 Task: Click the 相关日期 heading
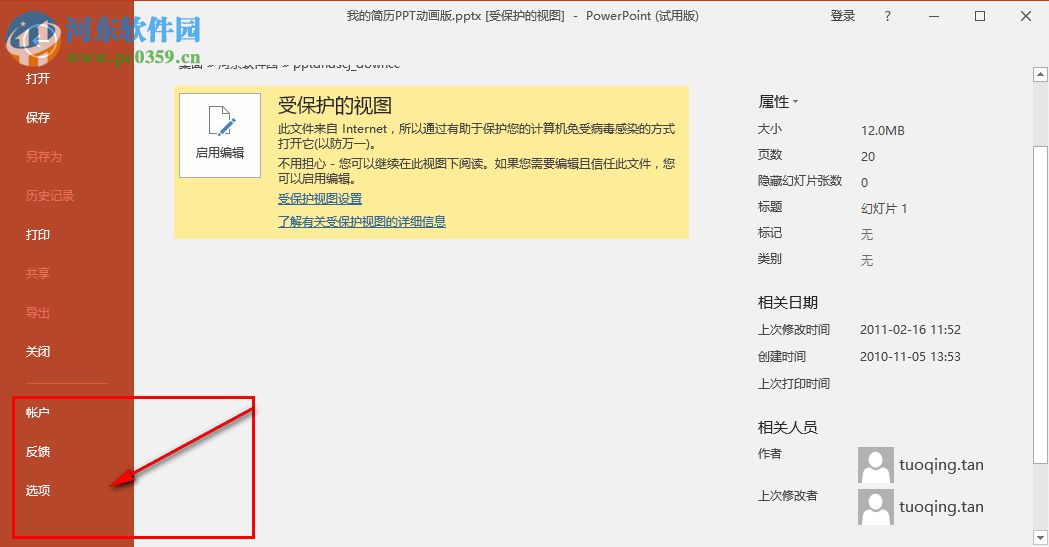coord(787,303)
